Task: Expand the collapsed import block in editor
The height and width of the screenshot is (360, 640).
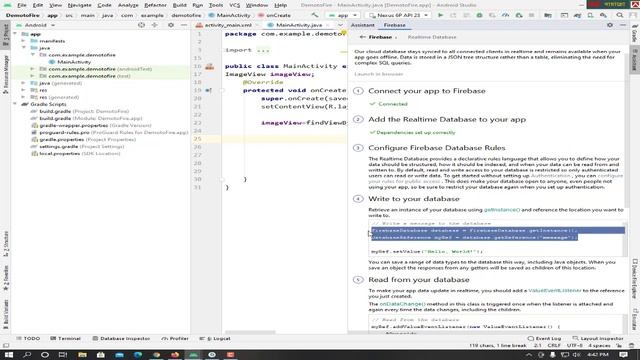Action: click(263, 50)
